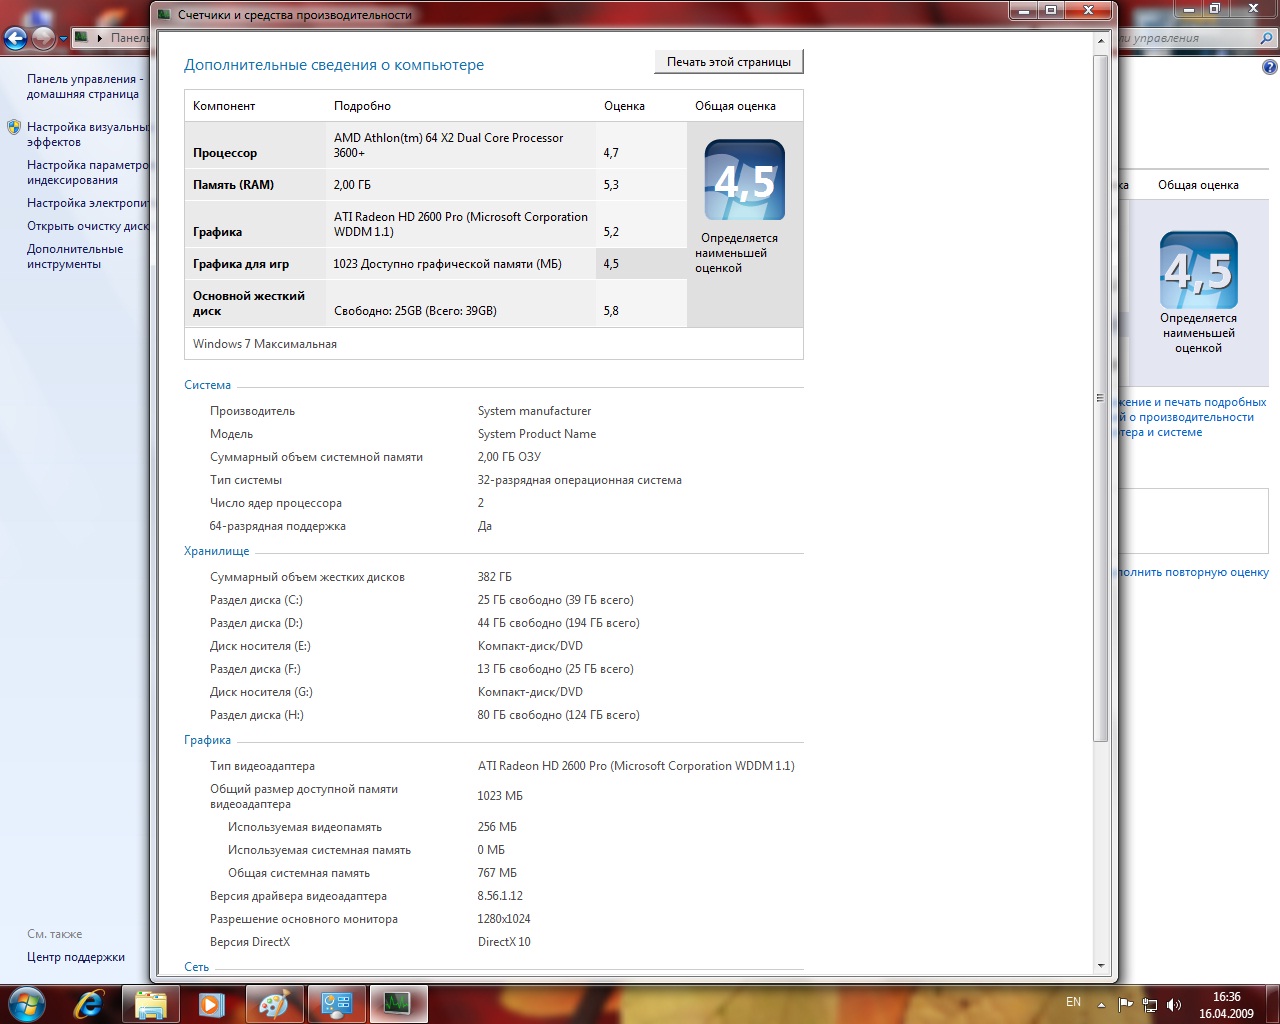Image resolution: width=1280 pixels, height=1024 pixels.
Task: Click the network tray icon
Action: 1150,1004
